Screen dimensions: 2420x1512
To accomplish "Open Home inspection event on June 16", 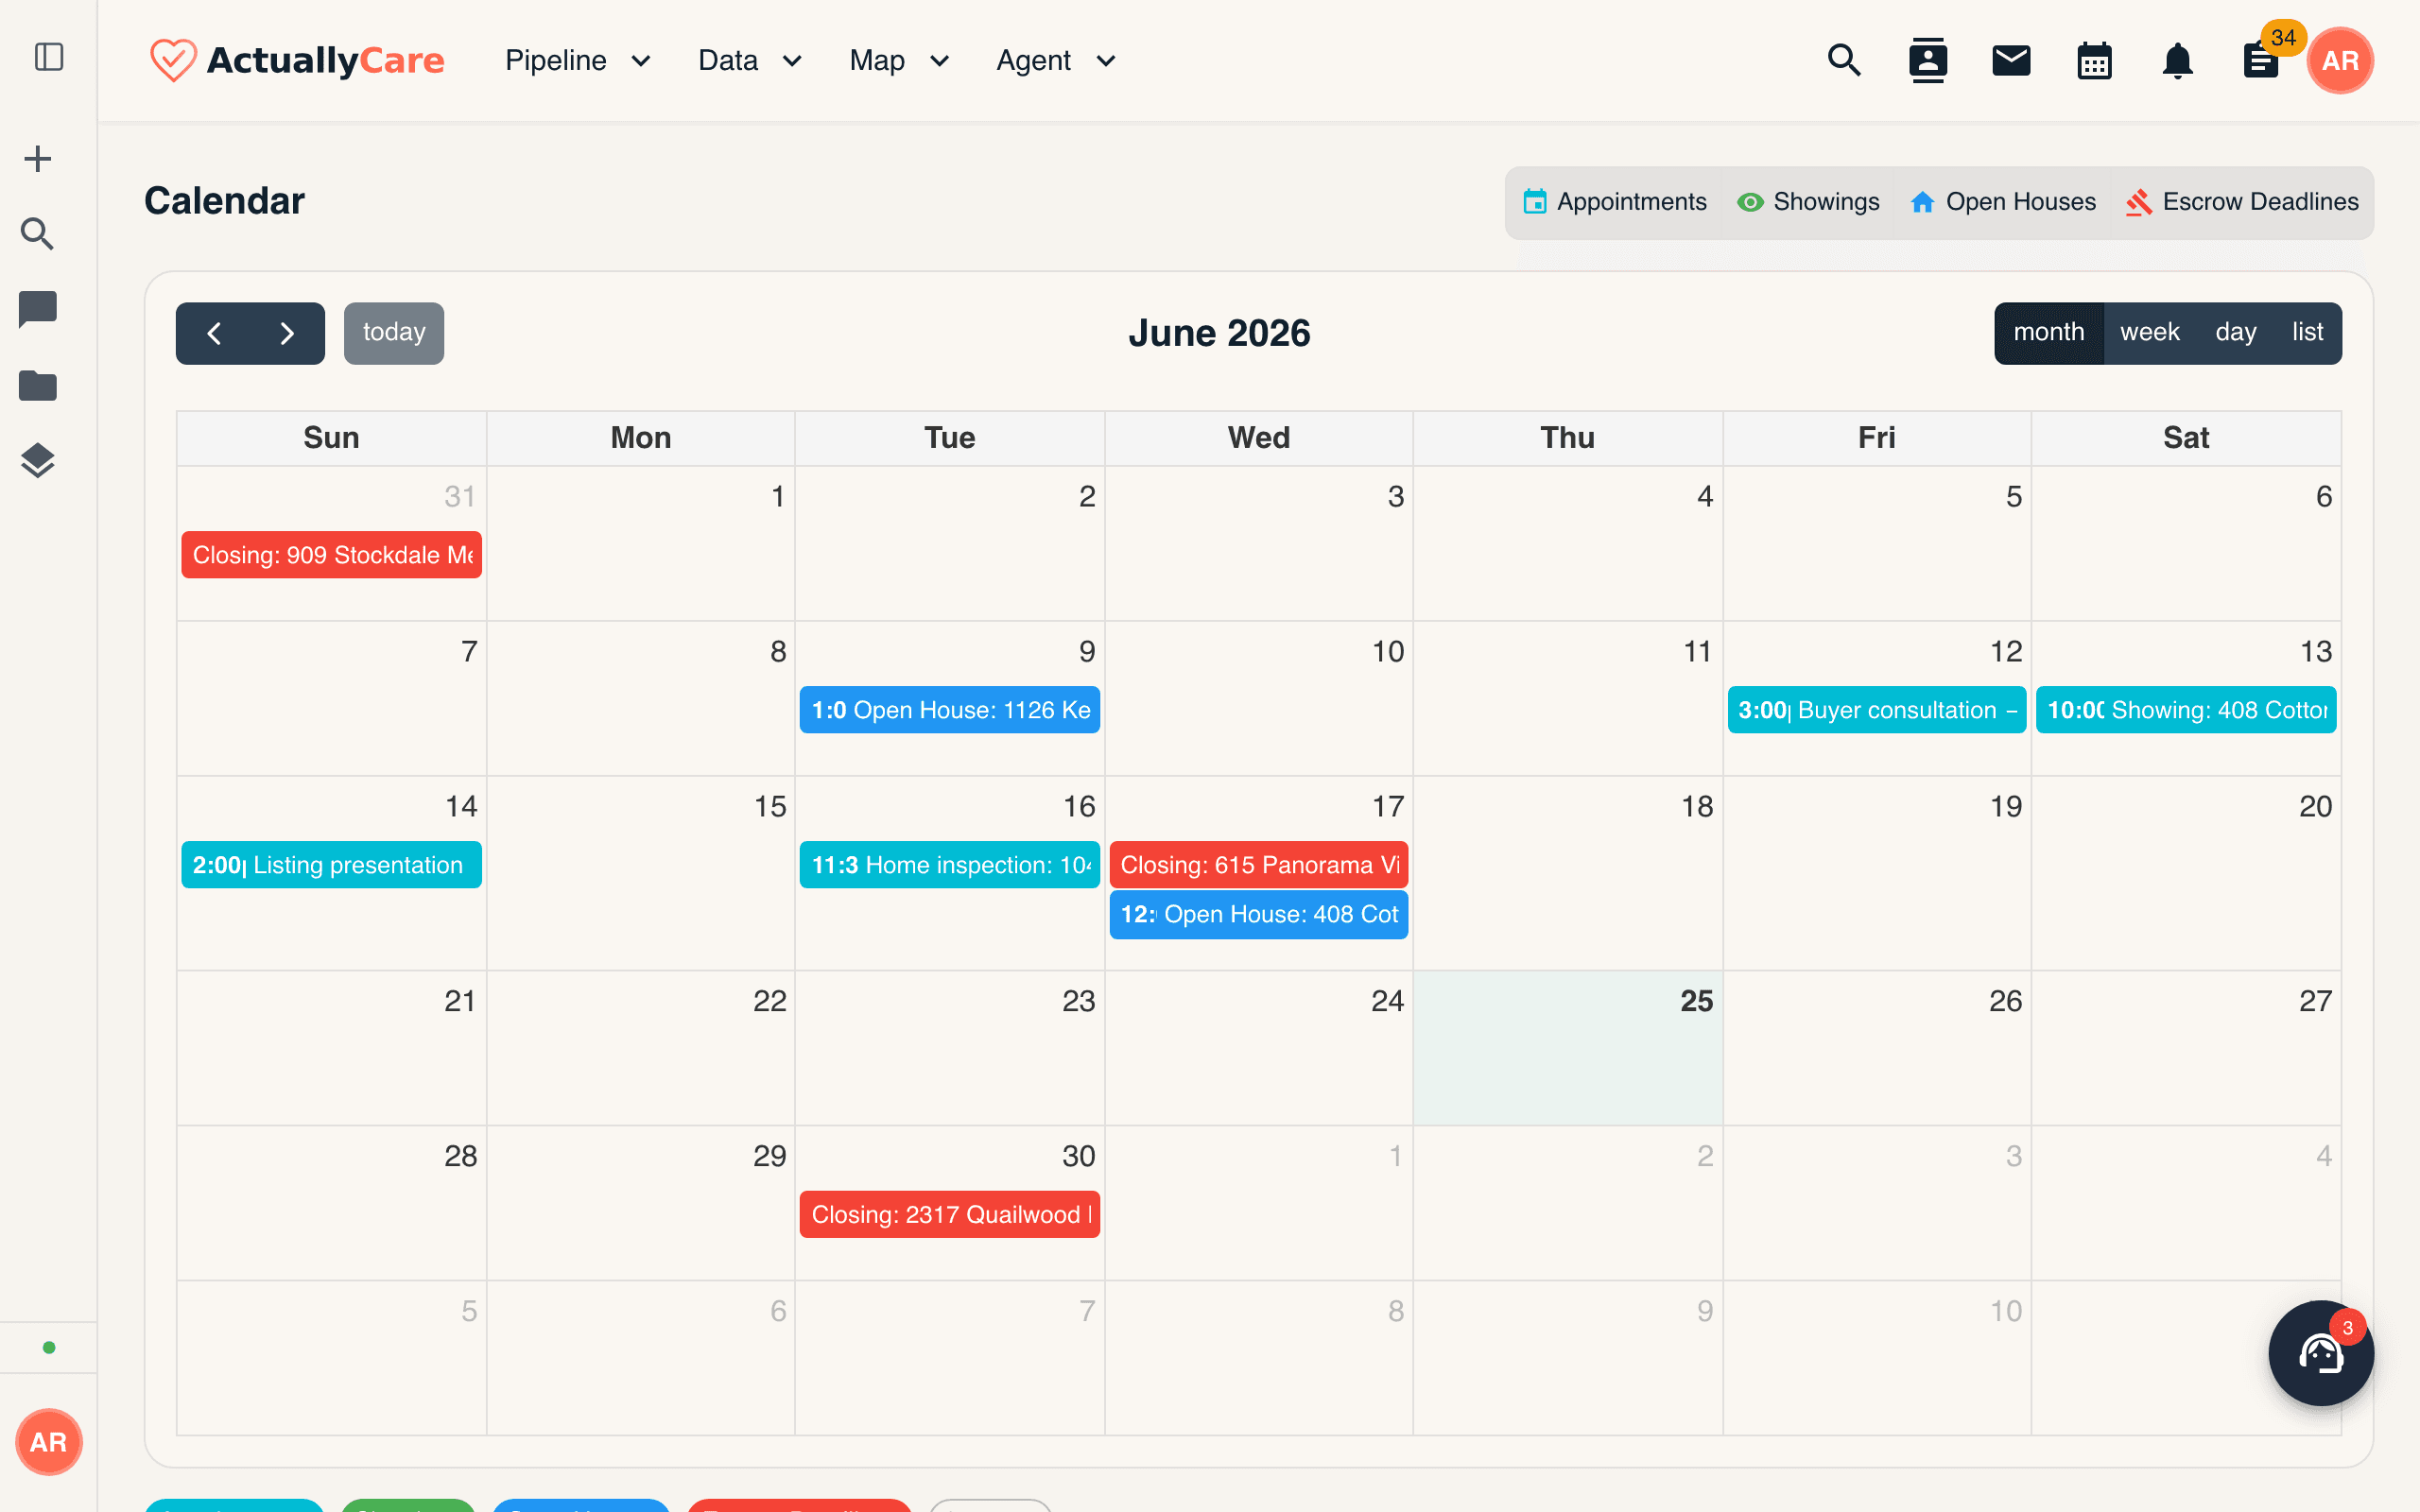I will pyautogui.click(x=949, y=865).
